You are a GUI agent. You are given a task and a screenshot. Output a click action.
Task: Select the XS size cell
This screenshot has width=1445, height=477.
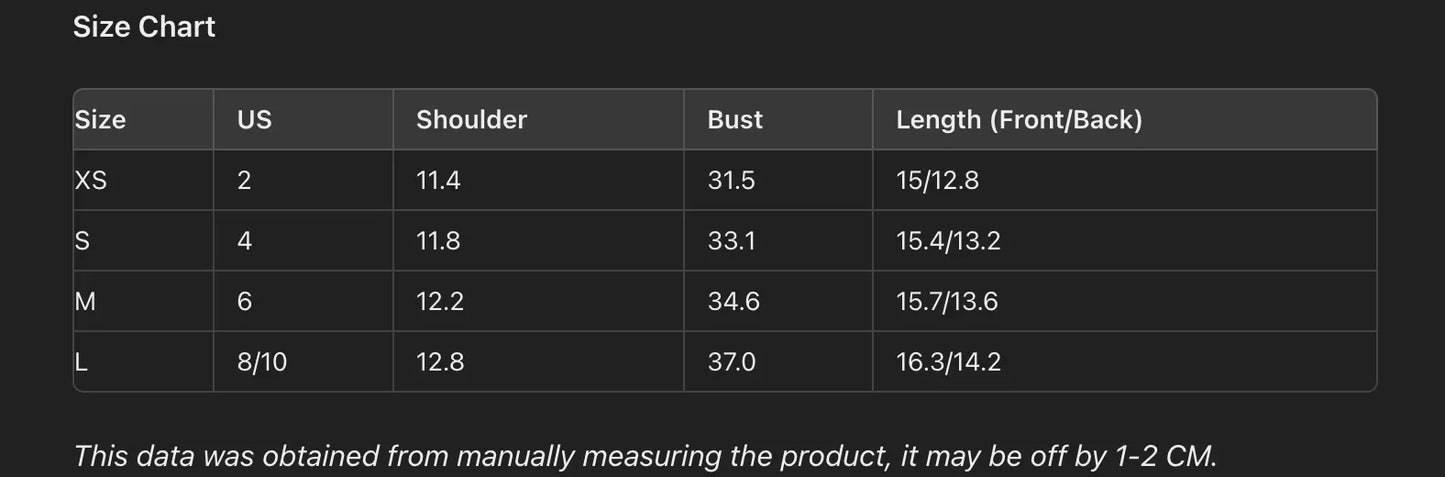(91, 181)
